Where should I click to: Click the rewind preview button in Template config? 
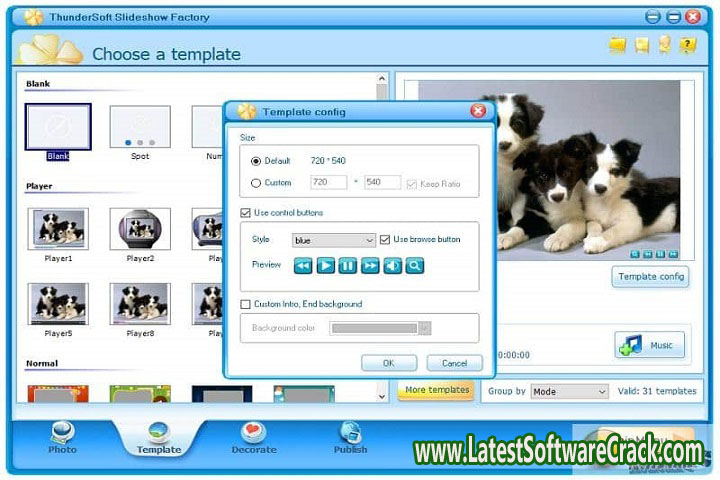[x=303, y=265]
